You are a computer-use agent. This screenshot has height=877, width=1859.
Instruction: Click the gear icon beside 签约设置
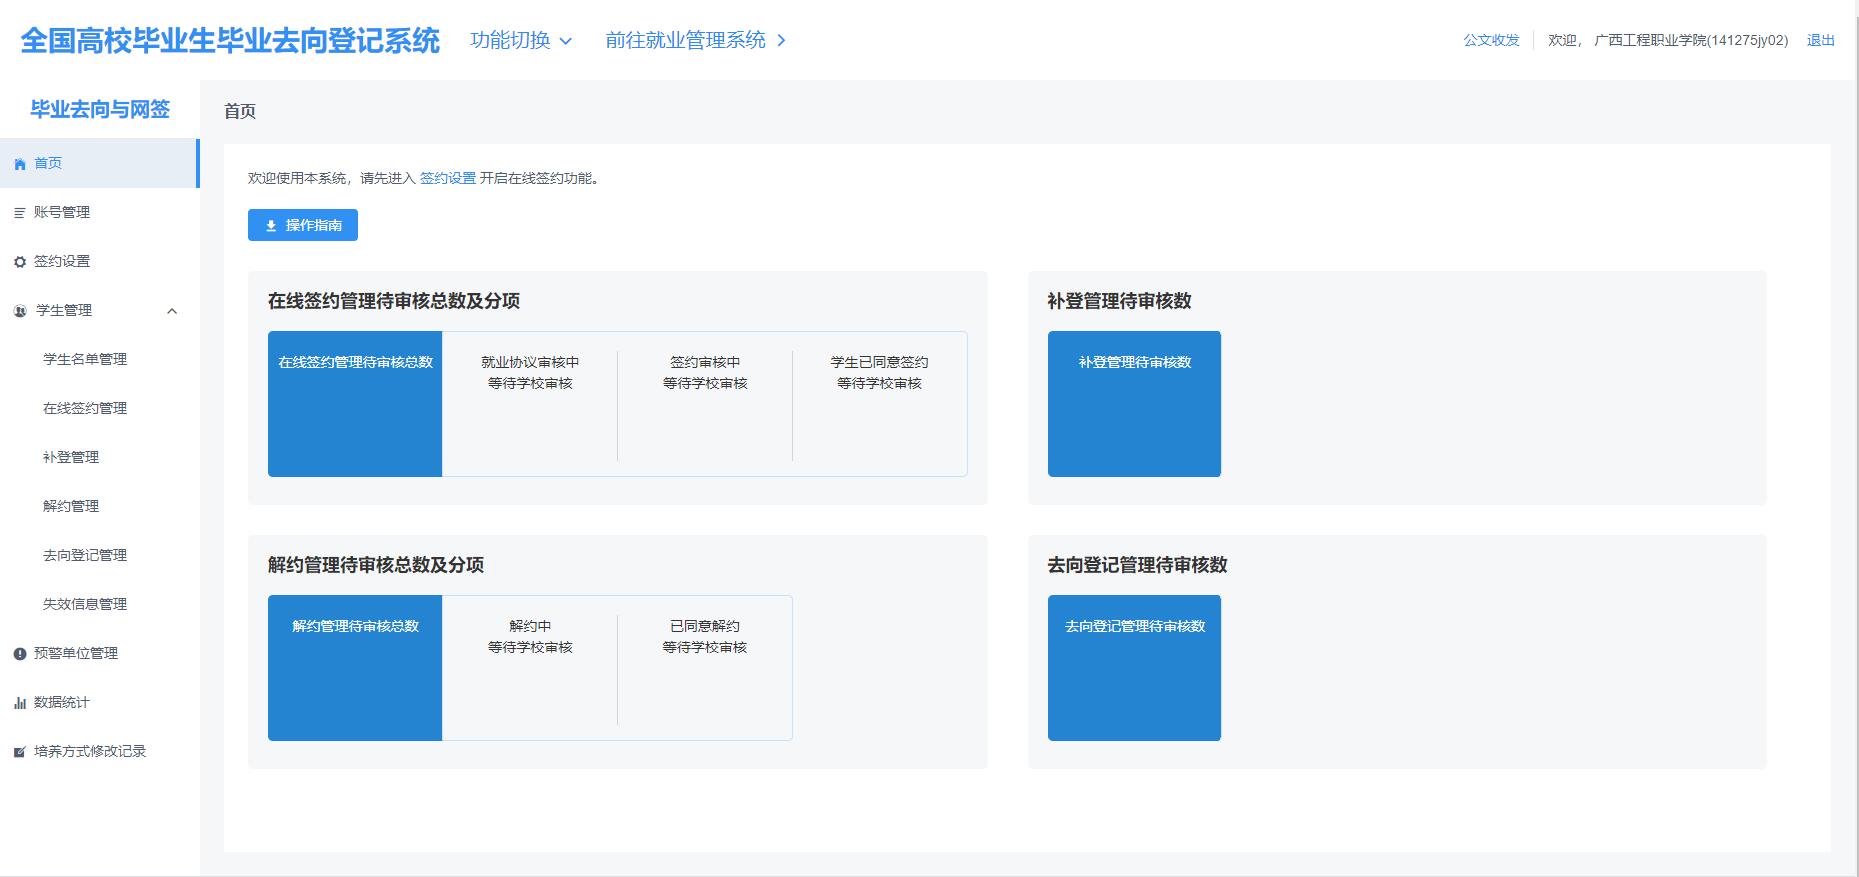(x=20, y=262)
